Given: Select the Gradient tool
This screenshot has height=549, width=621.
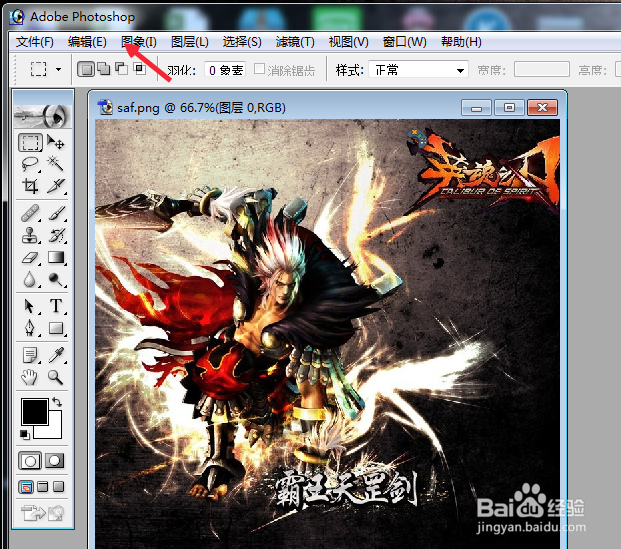Looking at the screenshot, I should 55,257.
